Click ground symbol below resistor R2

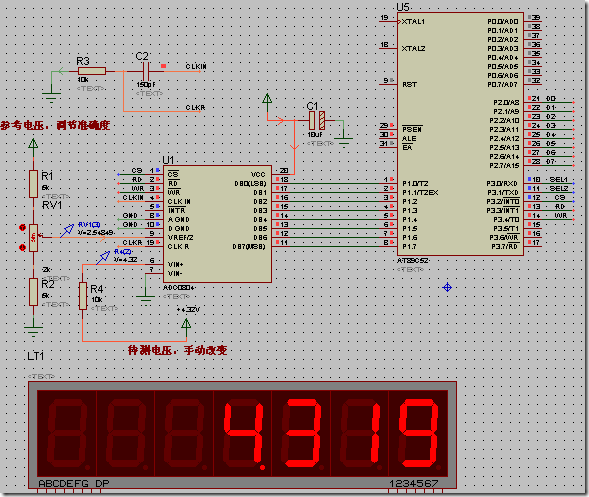click(33, 332)
